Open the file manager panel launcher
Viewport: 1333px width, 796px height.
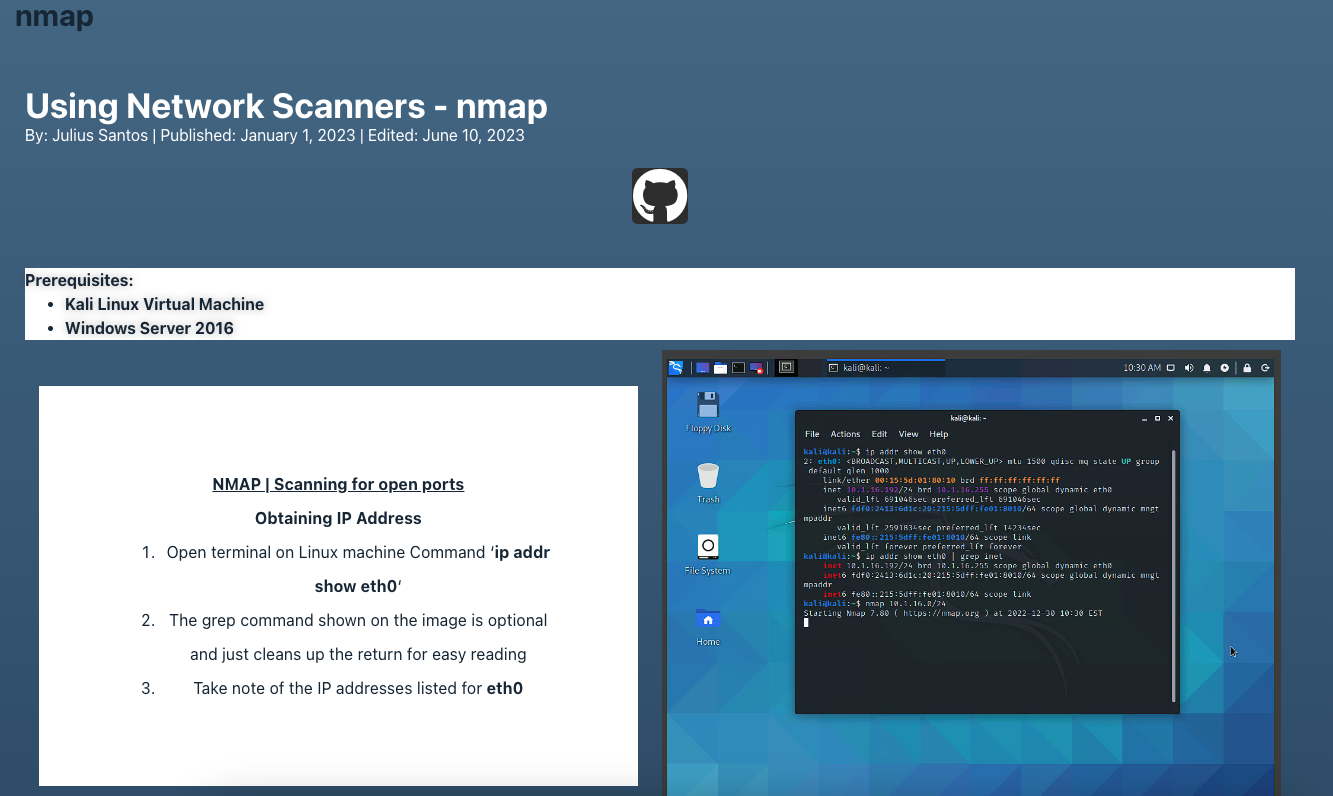[x=720, y=368]
